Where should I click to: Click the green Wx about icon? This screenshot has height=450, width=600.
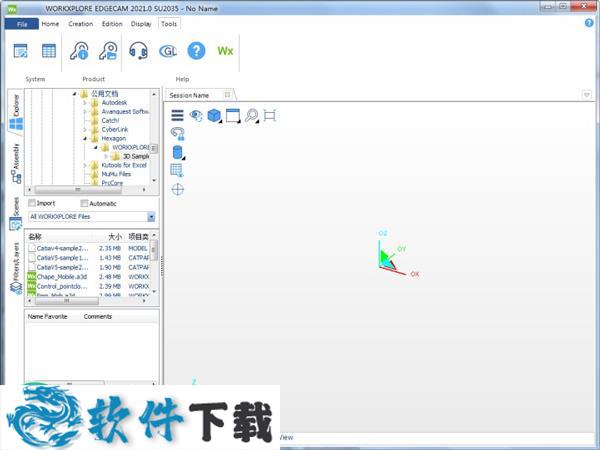pyautogui.click(x=225, y=51)
